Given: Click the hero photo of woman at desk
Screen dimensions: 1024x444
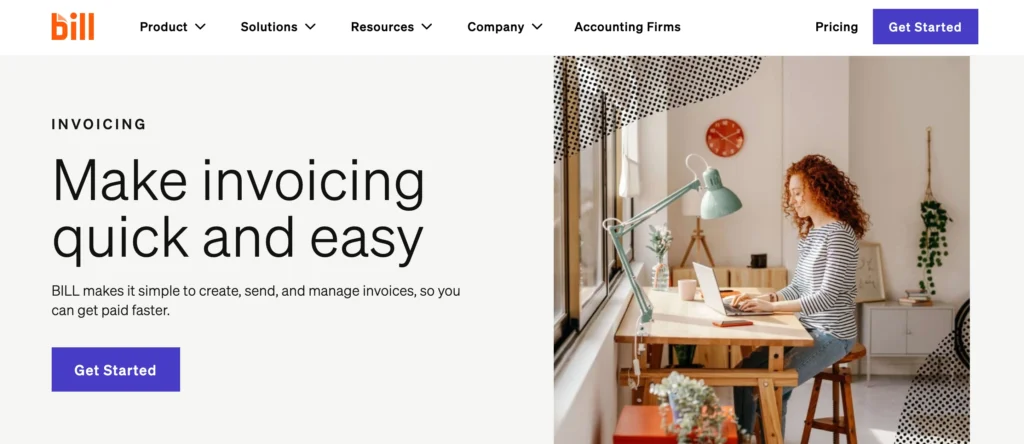Looking at the screenshot, I should (x=761, y=250).
